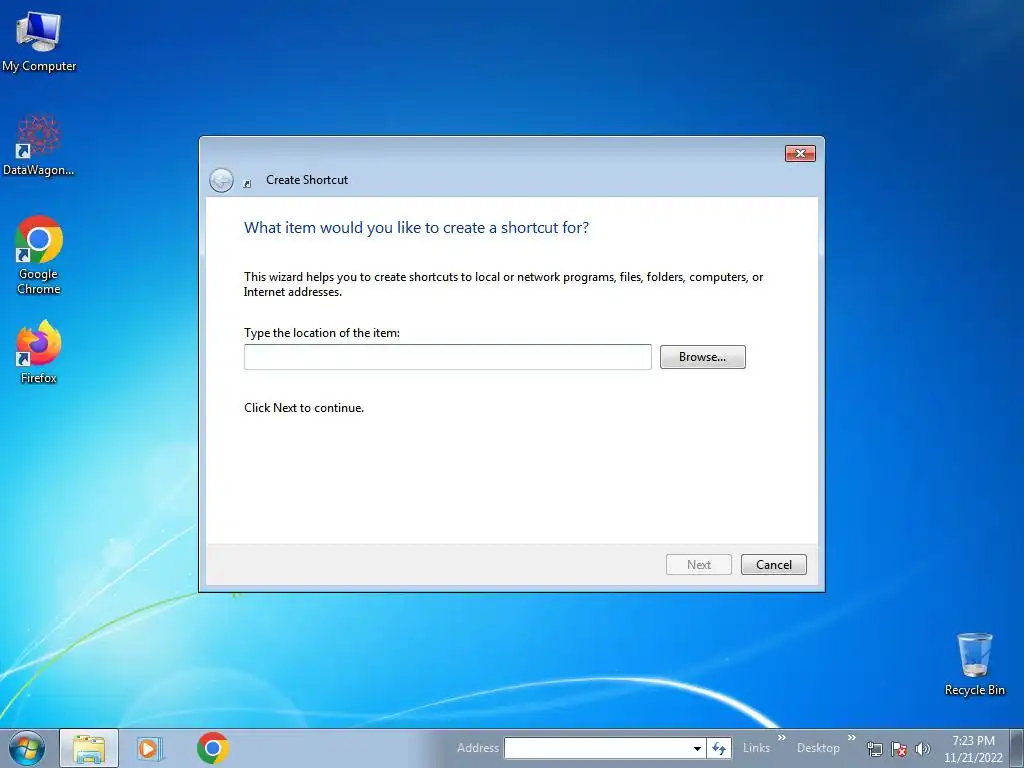The height and width of the screenshot is (768, 1024).
Task: Open Chrome from the taskbar
Action: click(x=212, y=748)
